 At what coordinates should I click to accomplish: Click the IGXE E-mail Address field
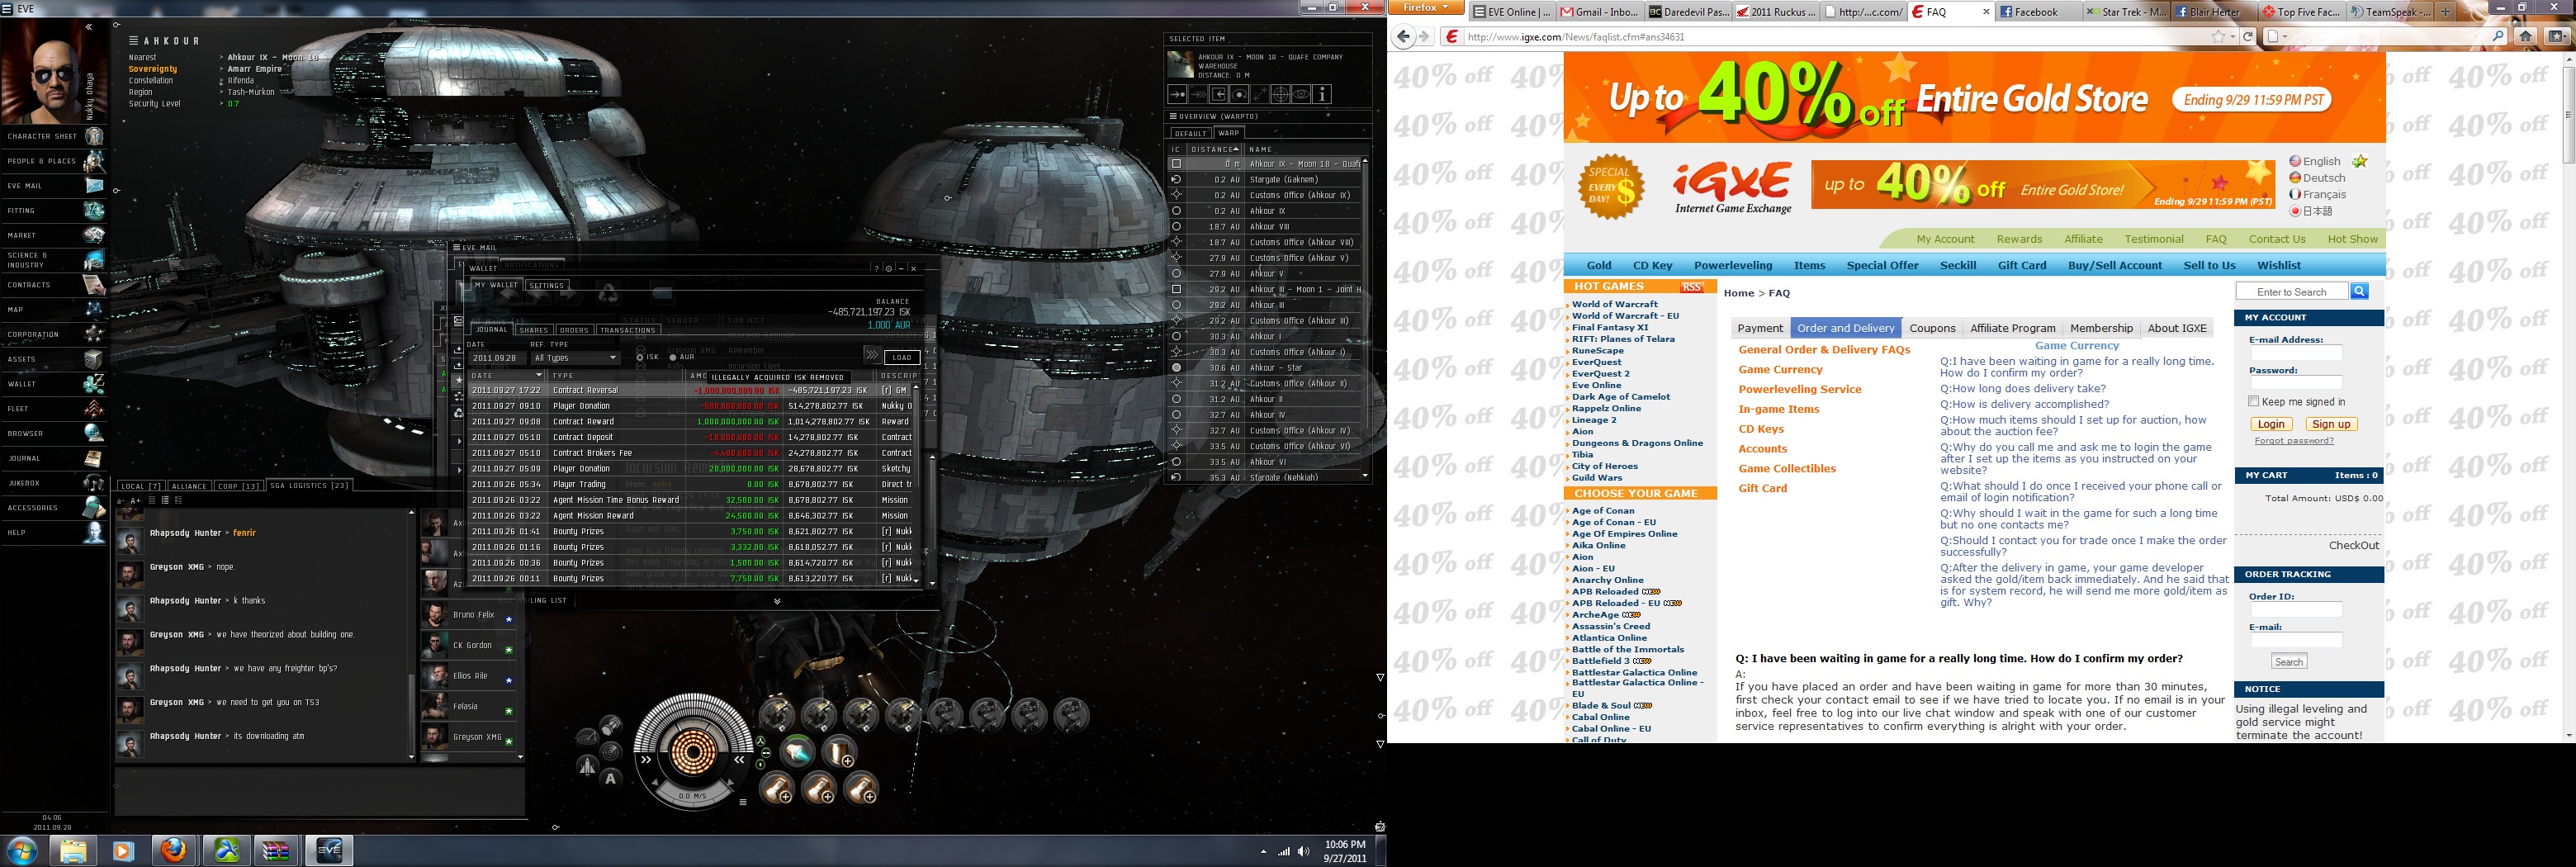(2296, 353)
